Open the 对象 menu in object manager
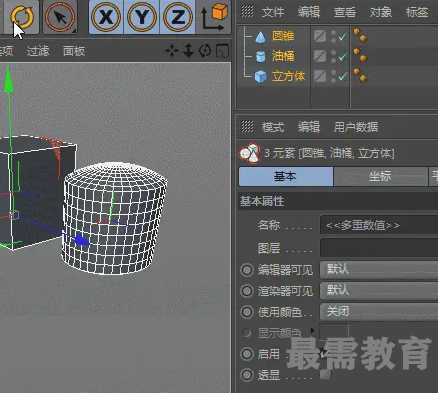The width and height of the screenshot is (438, 393). (381, 12)
